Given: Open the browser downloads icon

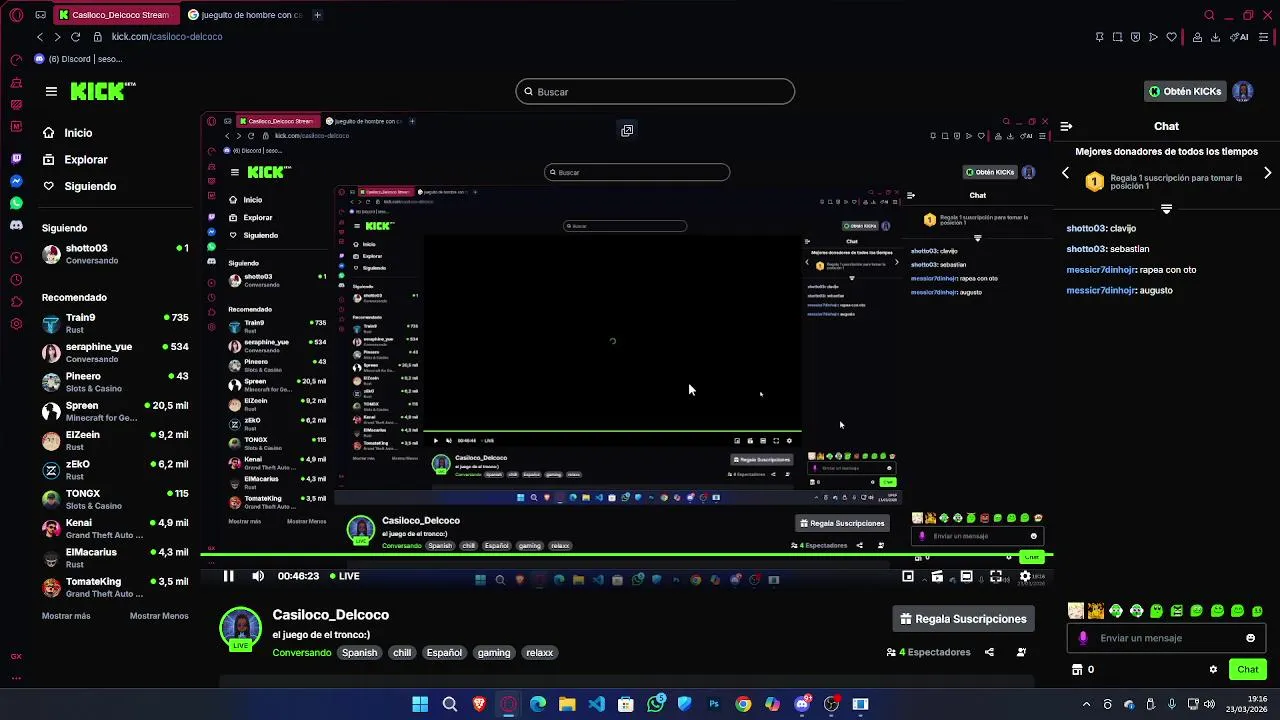Looking at the screenshot, I should click(1215, 37).
